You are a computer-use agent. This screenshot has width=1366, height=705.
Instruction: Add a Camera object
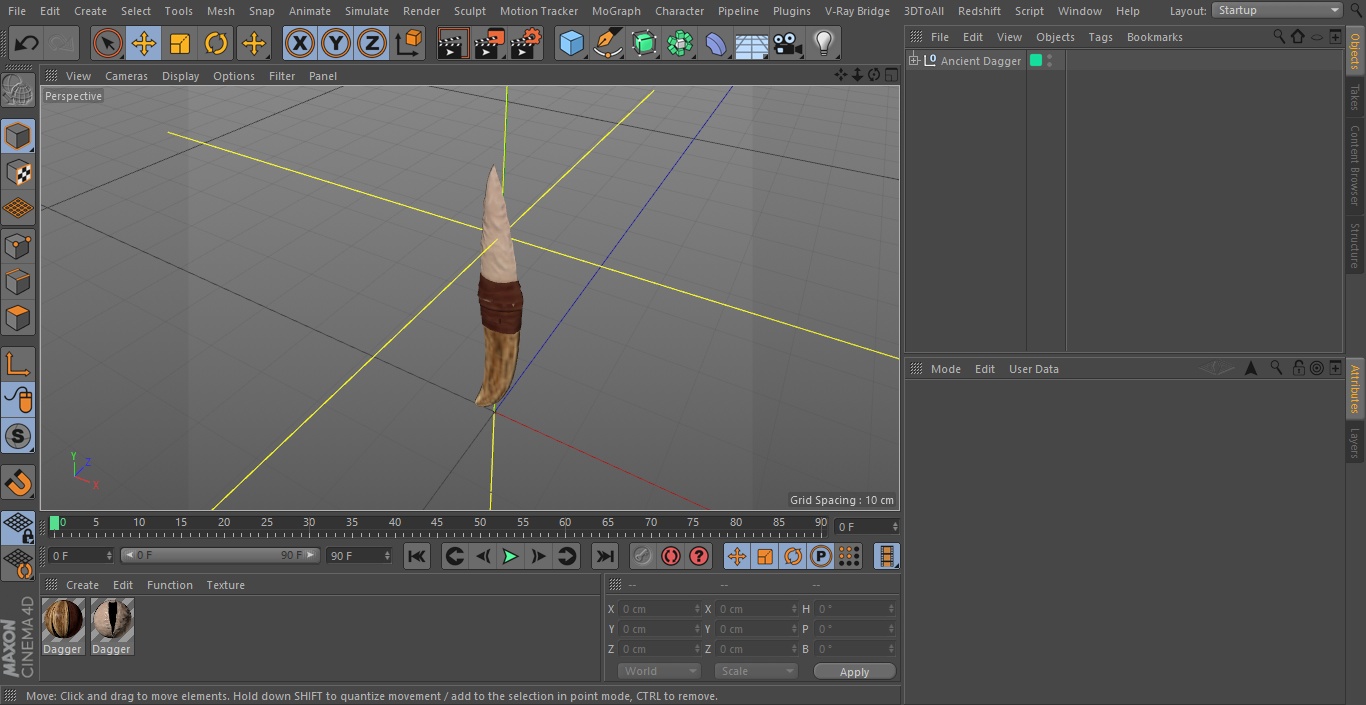coord(787,43)
